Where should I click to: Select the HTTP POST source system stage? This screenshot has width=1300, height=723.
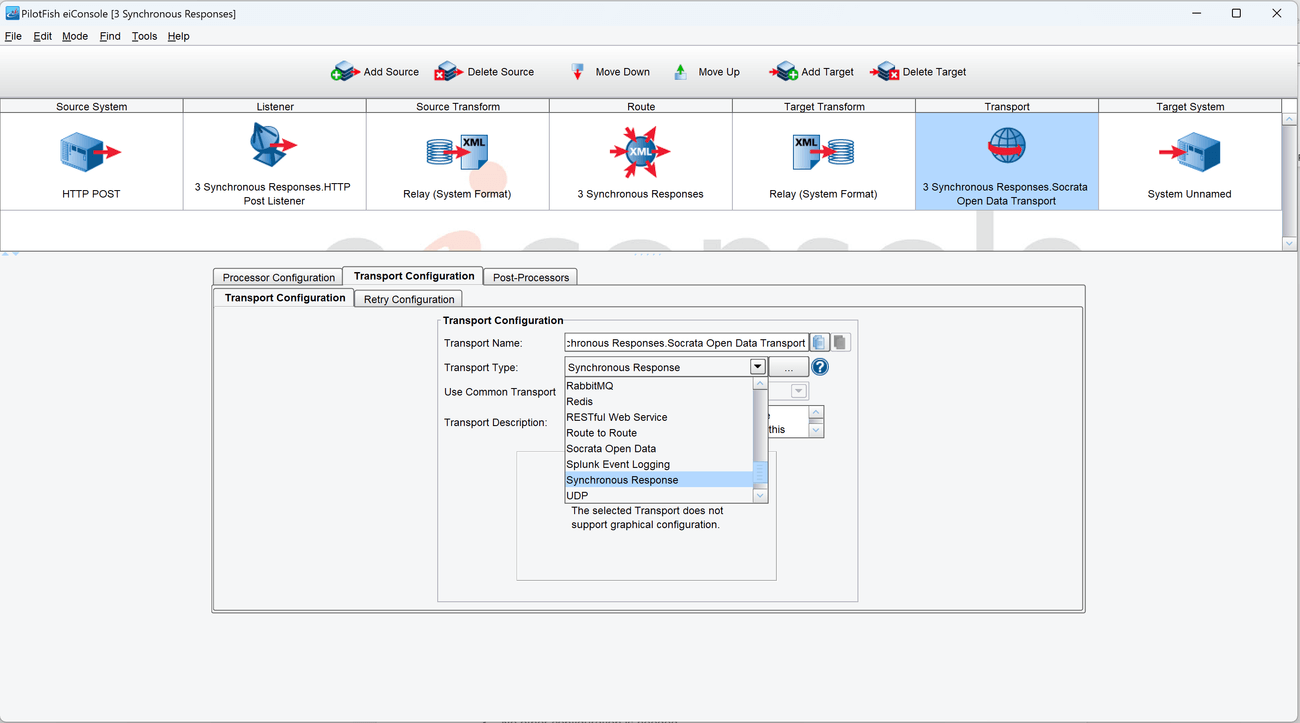[91, 161]
